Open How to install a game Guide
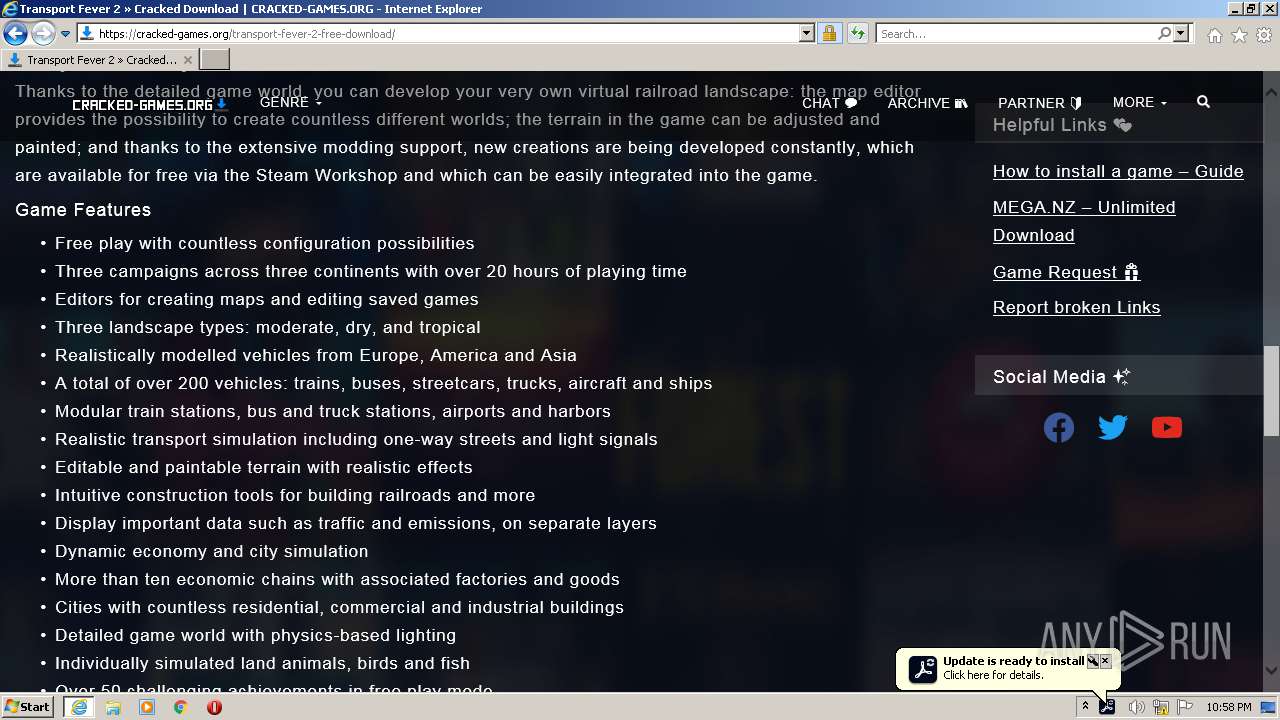This screenshot has width=1280, height=720. [x=1118, y=171]
